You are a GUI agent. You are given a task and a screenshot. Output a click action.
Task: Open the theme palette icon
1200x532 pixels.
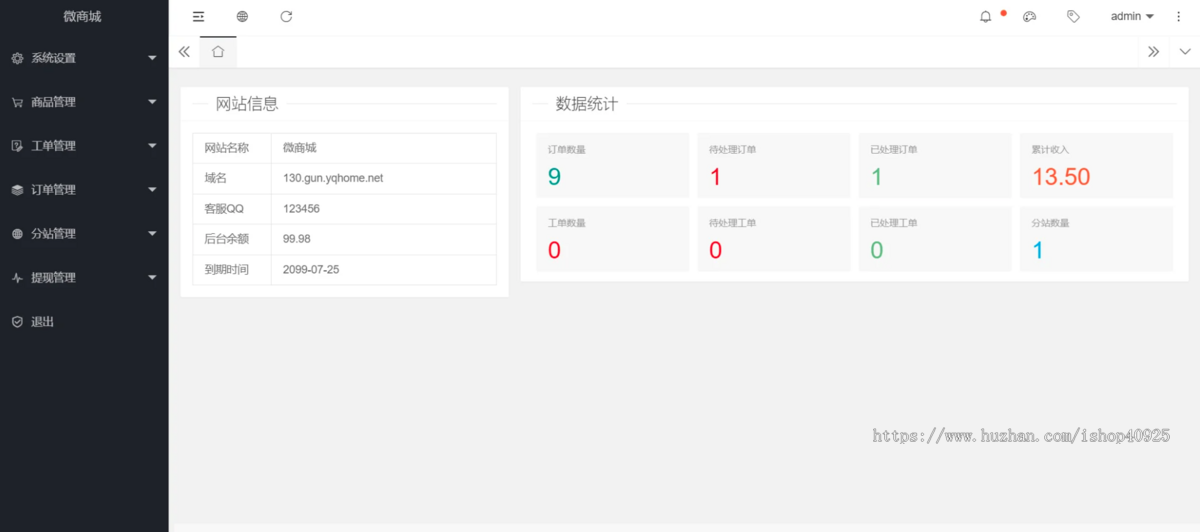point(1030,17)
